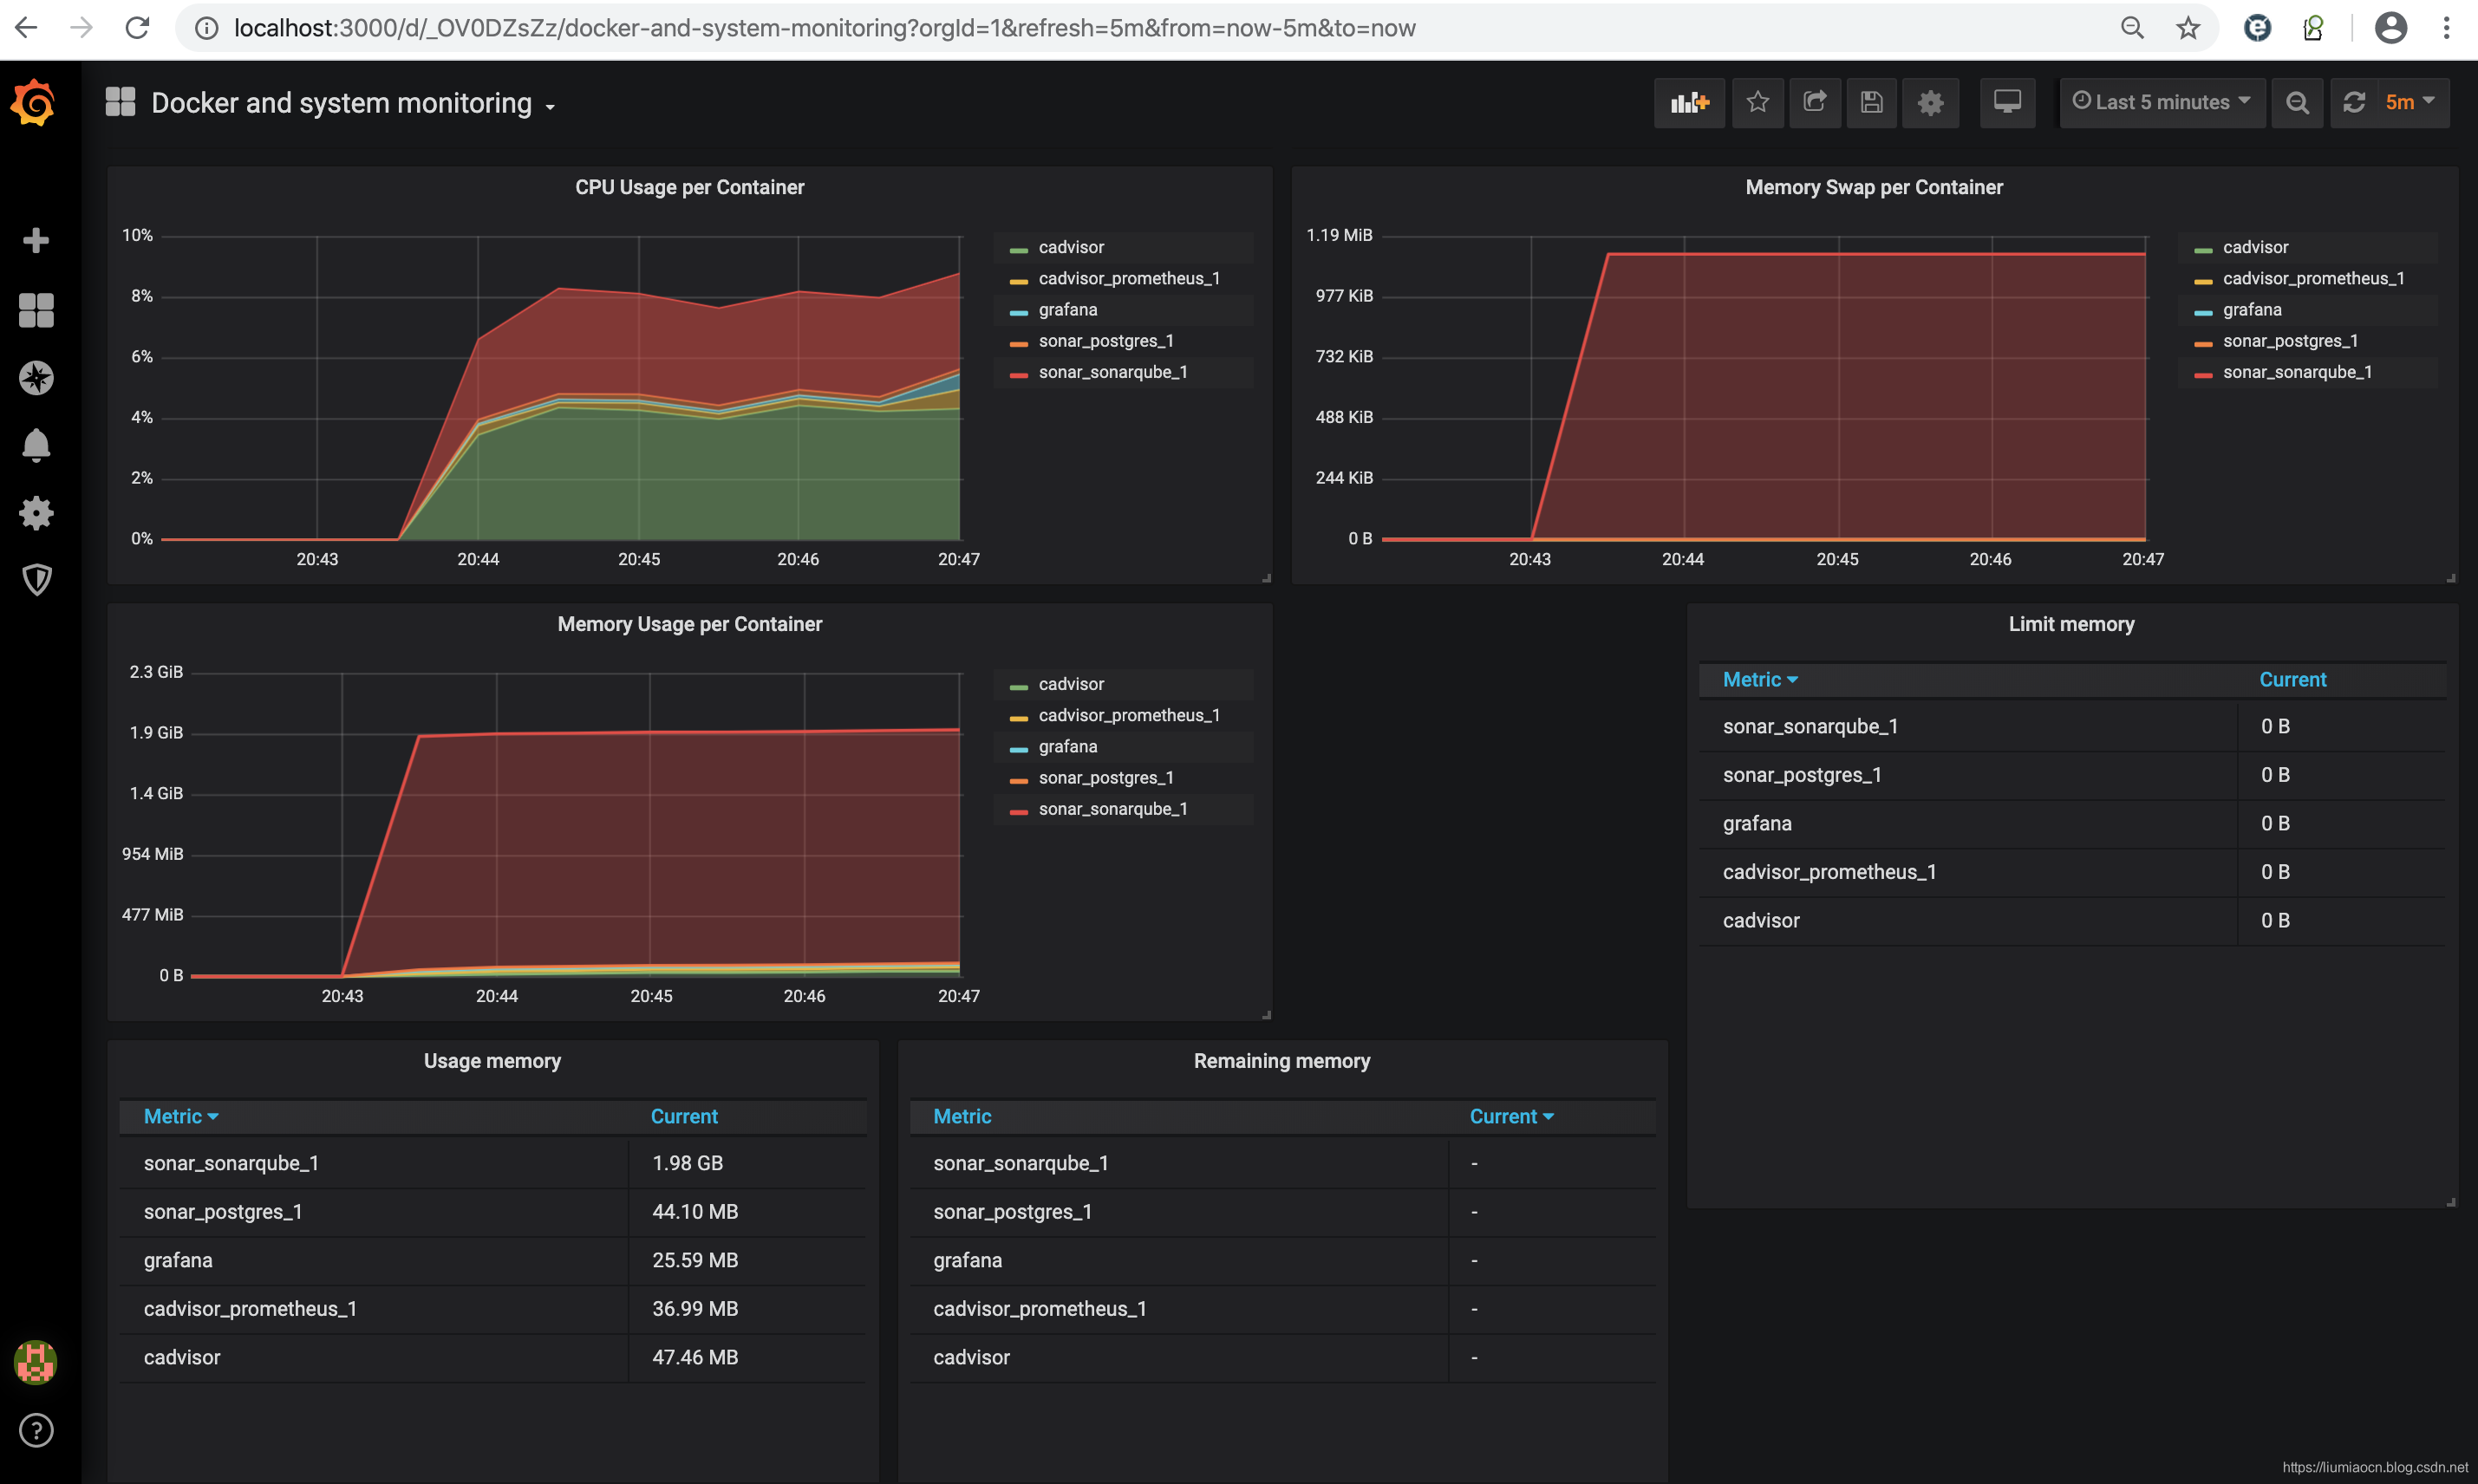Bookmark this page with star

coord(2187,28)
